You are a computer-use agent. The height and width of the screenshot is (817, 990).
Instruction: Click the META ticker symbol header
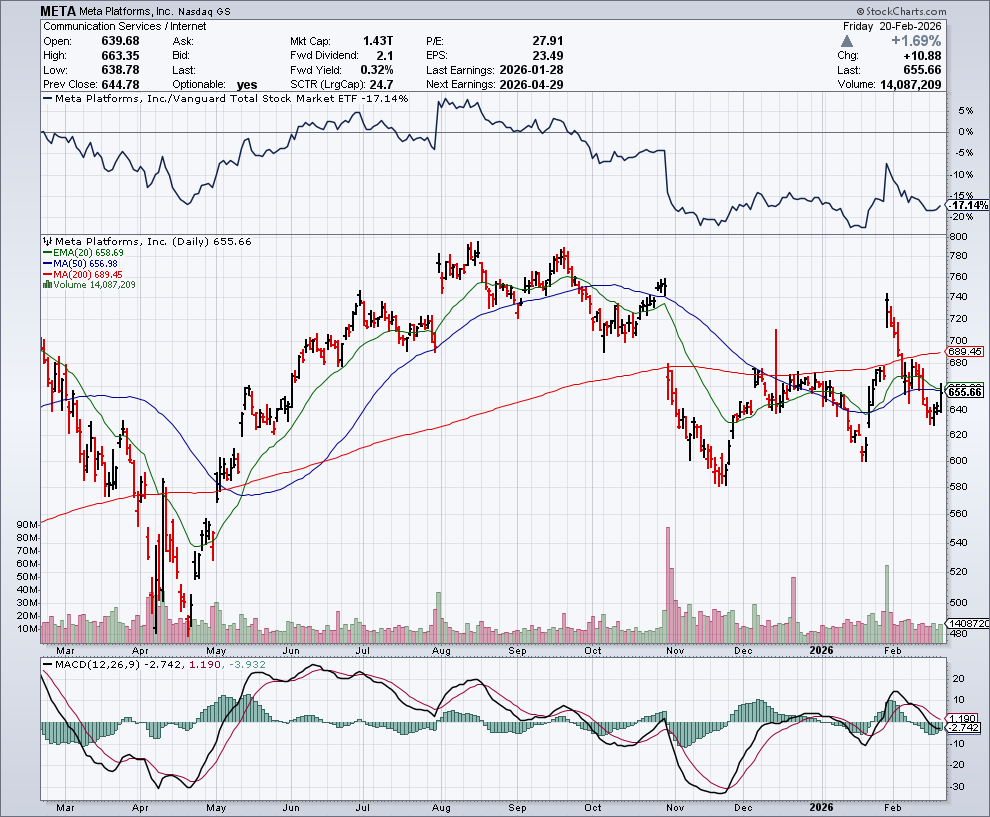pos(61,11)
